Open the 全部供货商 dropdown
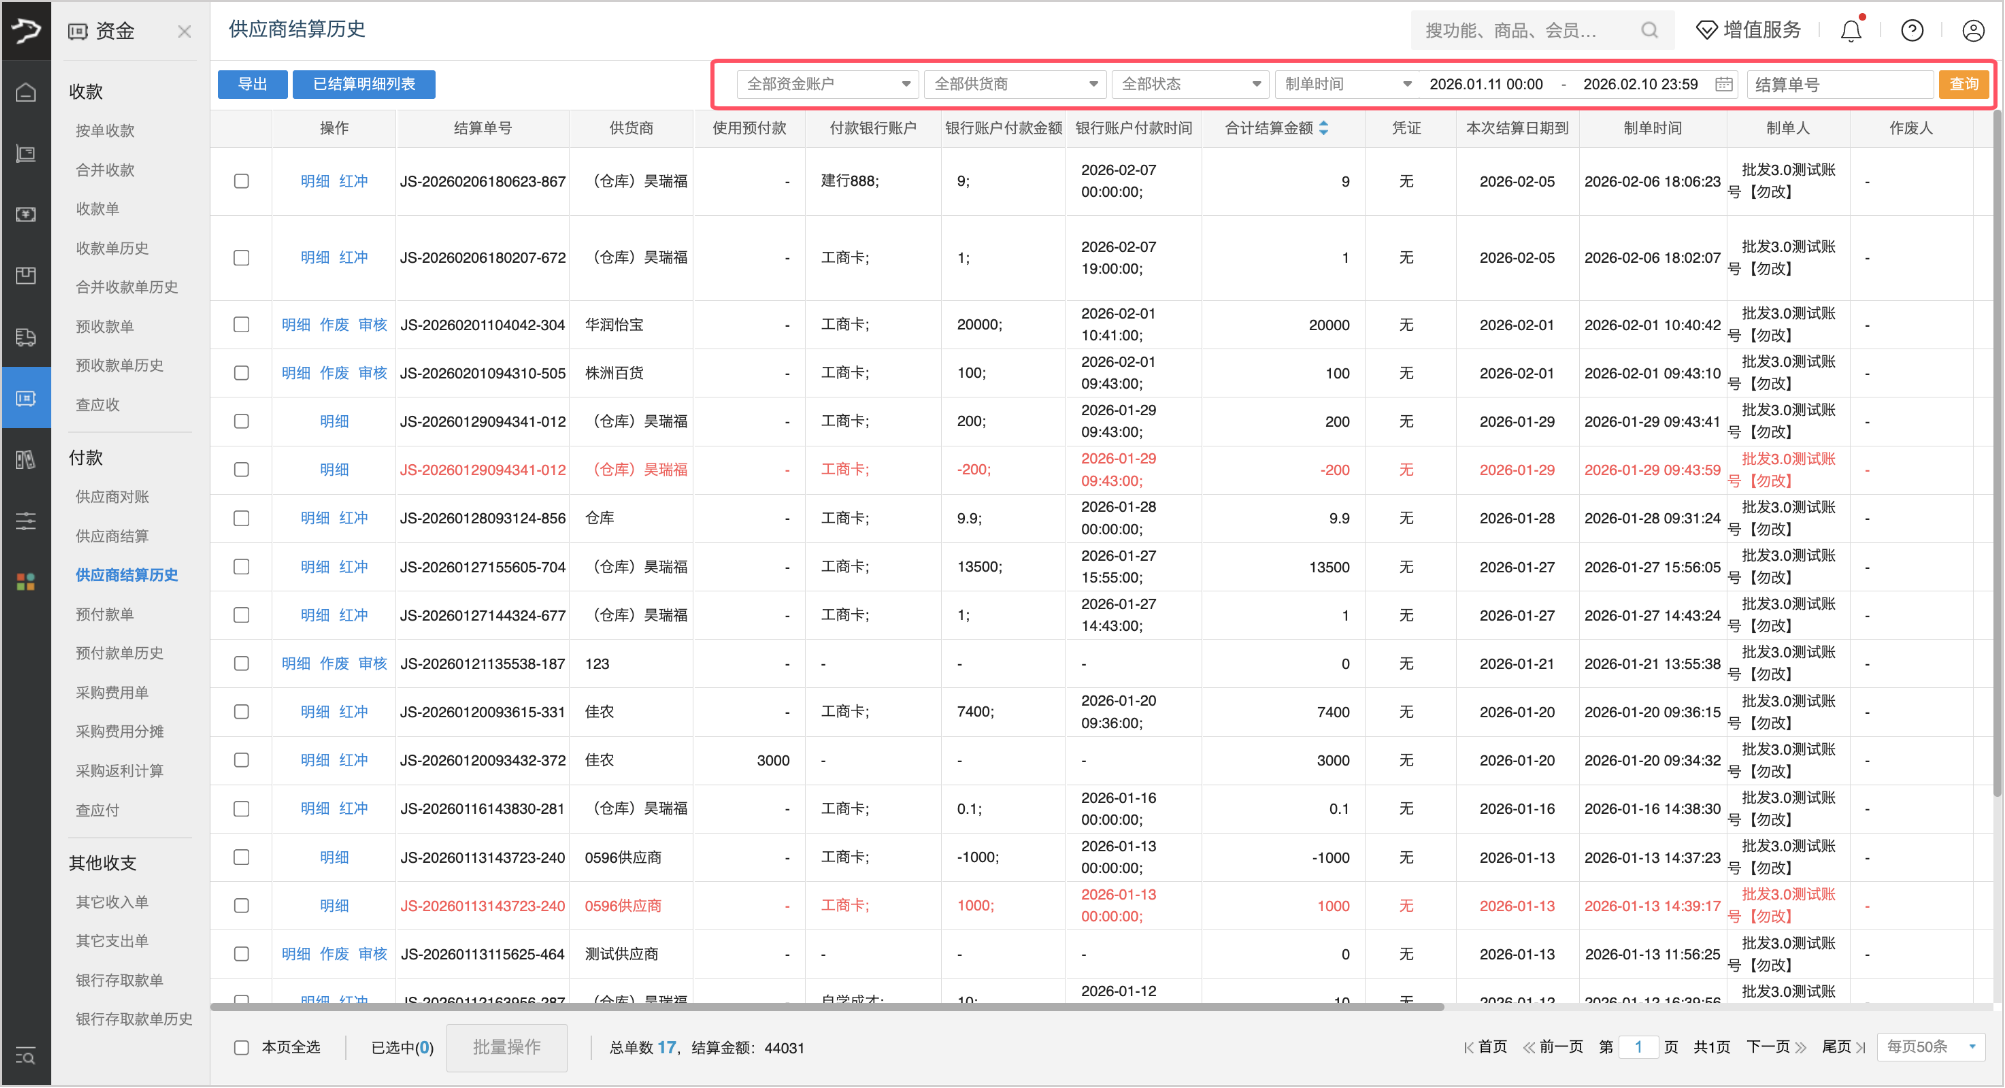Image resolution: width=2005 pixels, height=1088 pixels. click(1015, 84)
